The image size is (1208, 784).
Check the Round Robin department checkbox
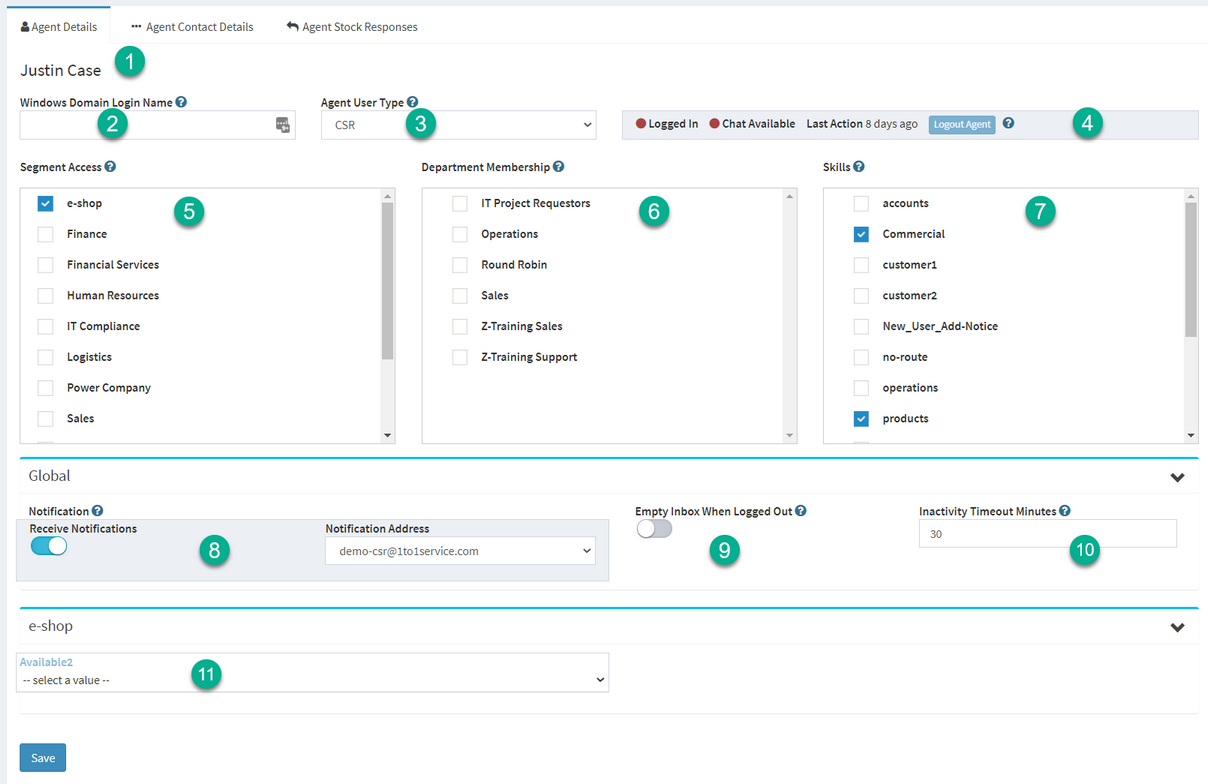pyautogui.click(x=460, y=265)
